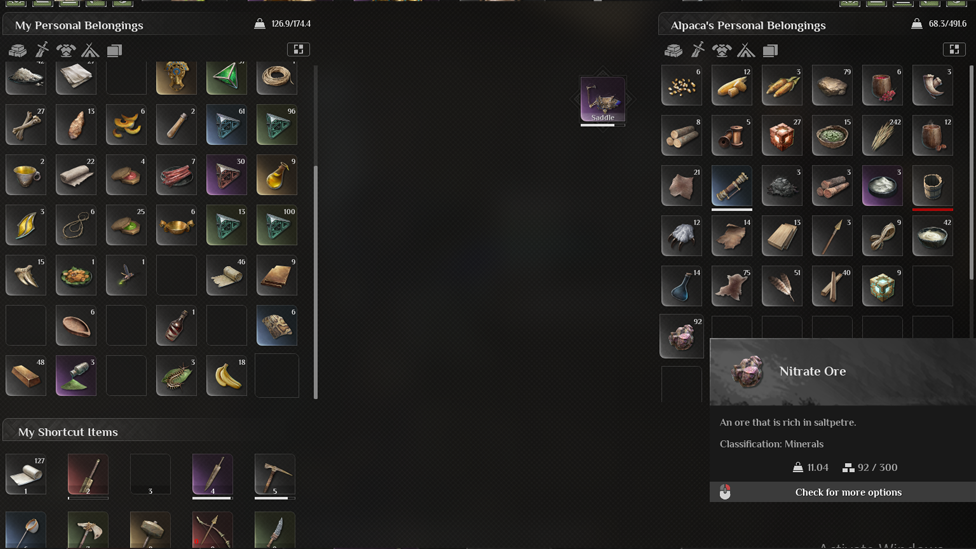The image size is (976, 549).
Task: Select the Nitrate Ore stack of 92
Action: (x=681, y=336)
